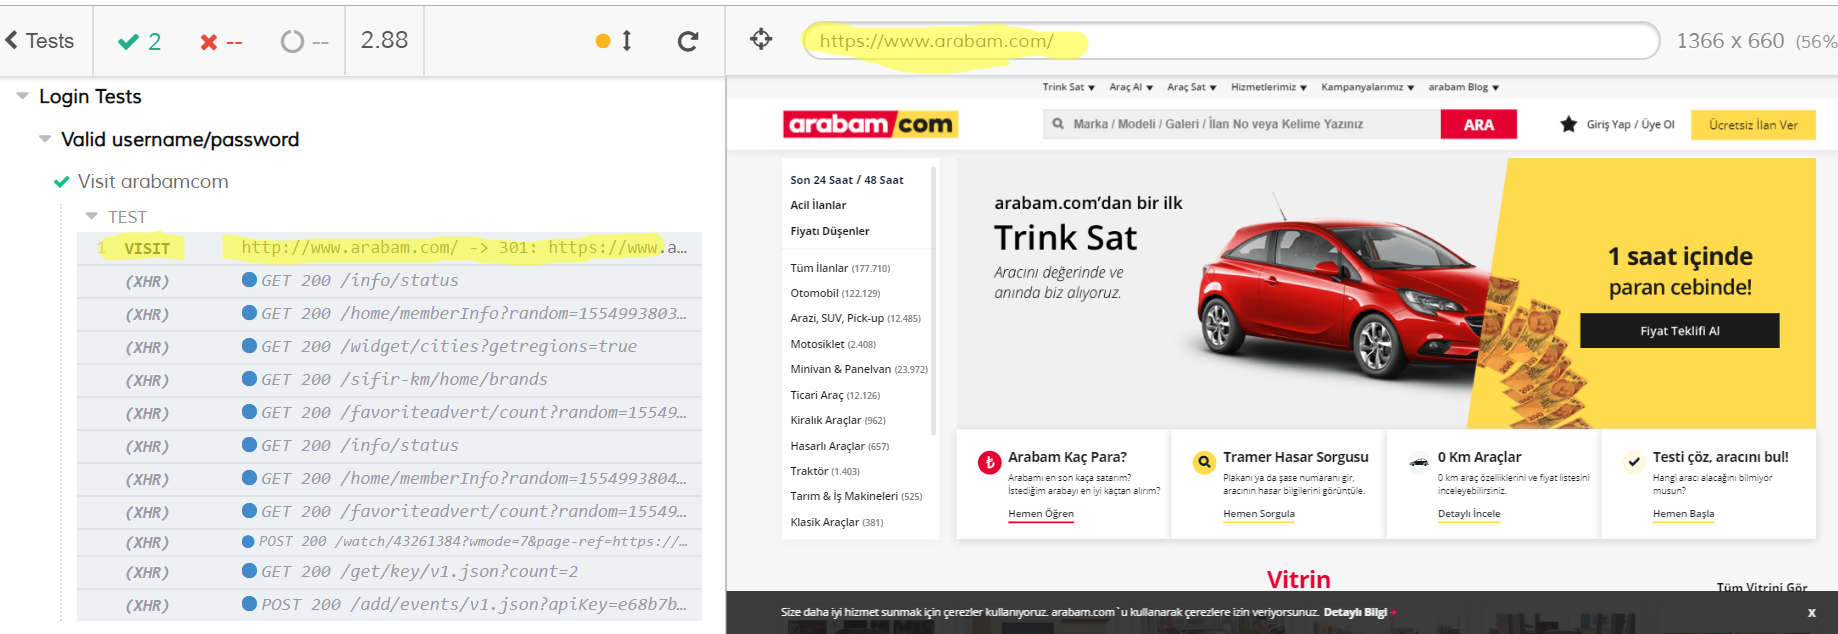
Task: Close the cookie notice with X
Action: pos(1811,613)
